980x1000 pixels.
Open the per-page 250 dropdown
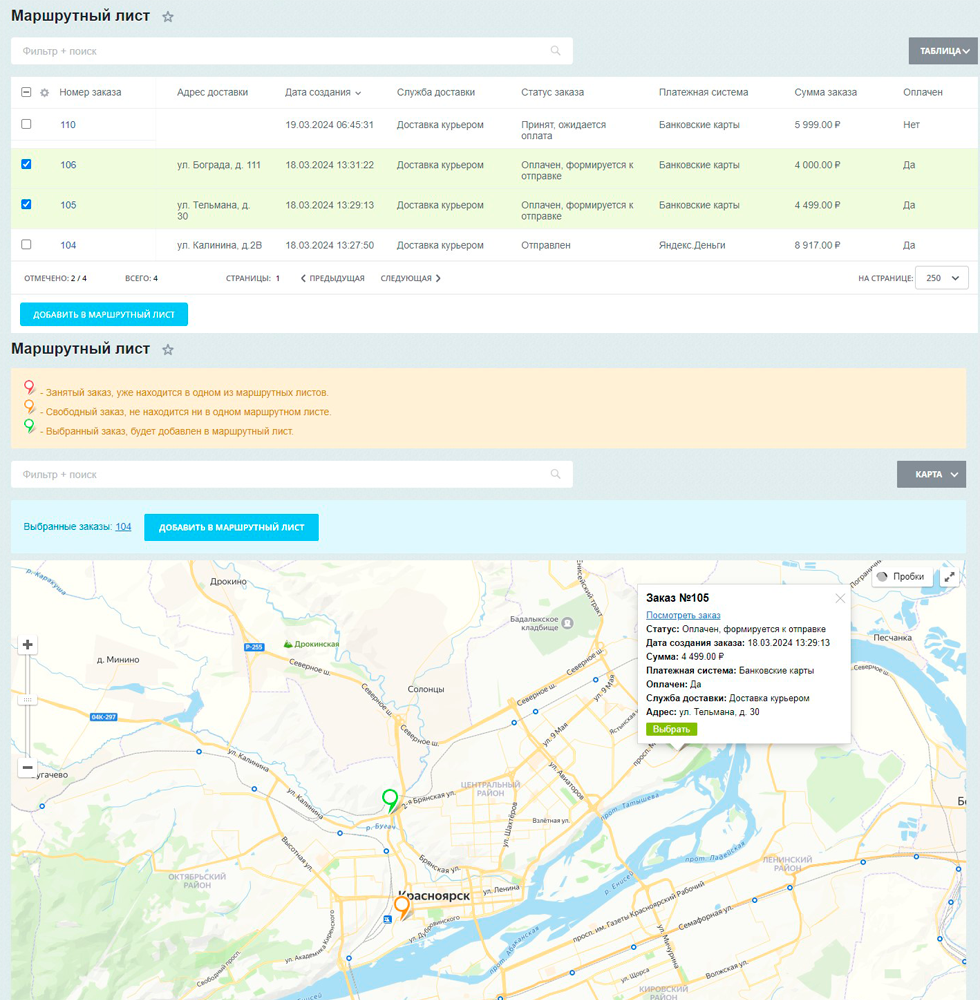click(x=942, y=278)
